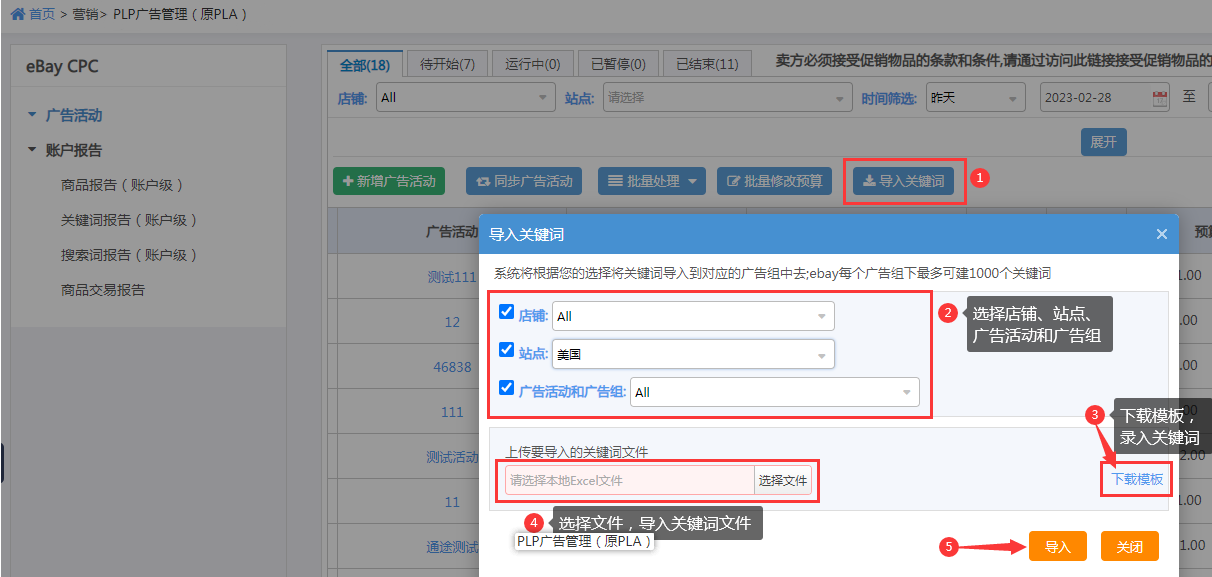Click the 导入关键词 button
Screen dimensions: 1212x577
click(x=904, y=181)
